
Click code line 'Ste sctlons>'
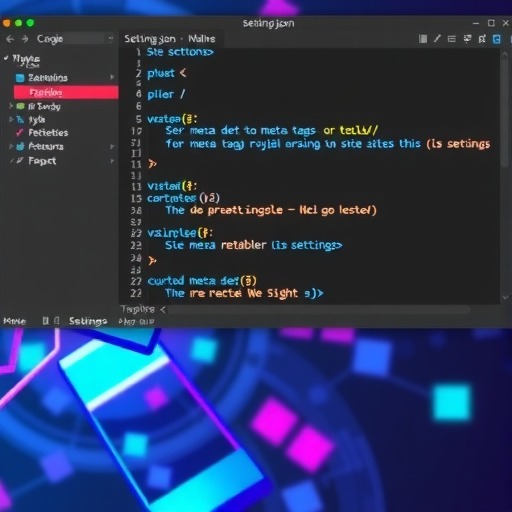pyautogui.click(x=180, y=52)
